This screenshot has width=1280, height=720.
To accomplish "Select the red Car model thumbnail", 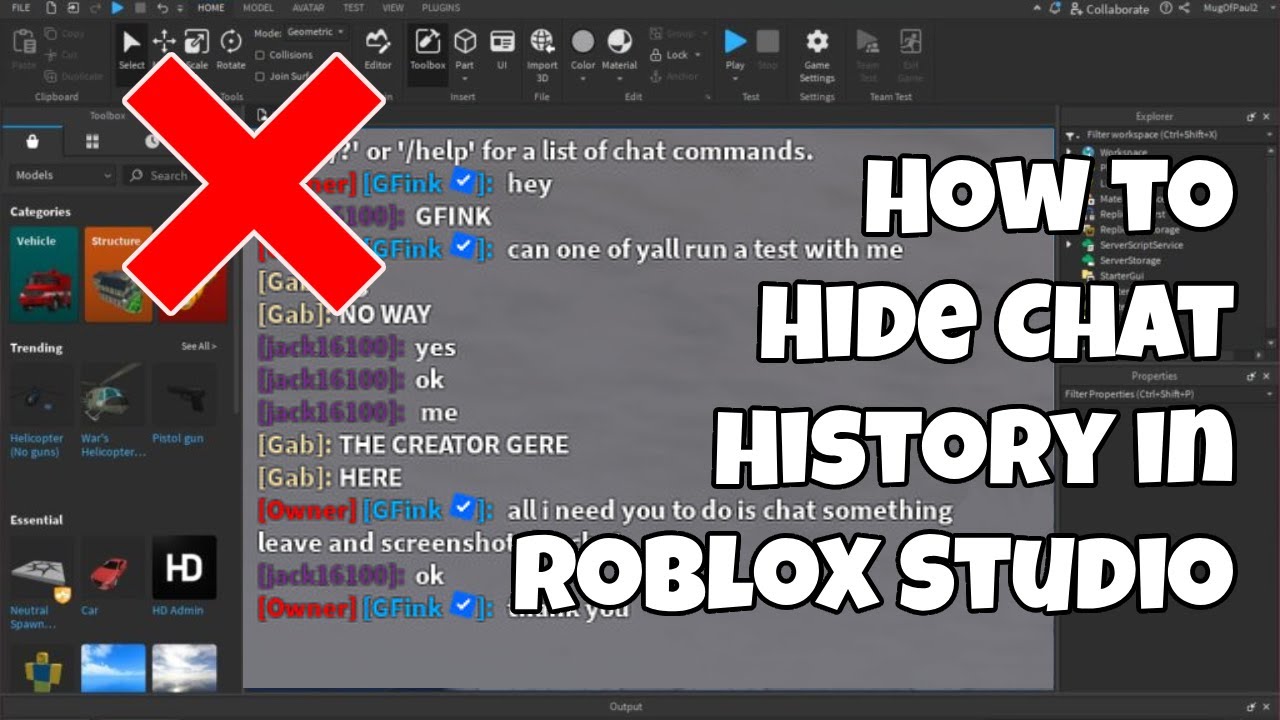I will pyautogui.click(x=113, y=568).
